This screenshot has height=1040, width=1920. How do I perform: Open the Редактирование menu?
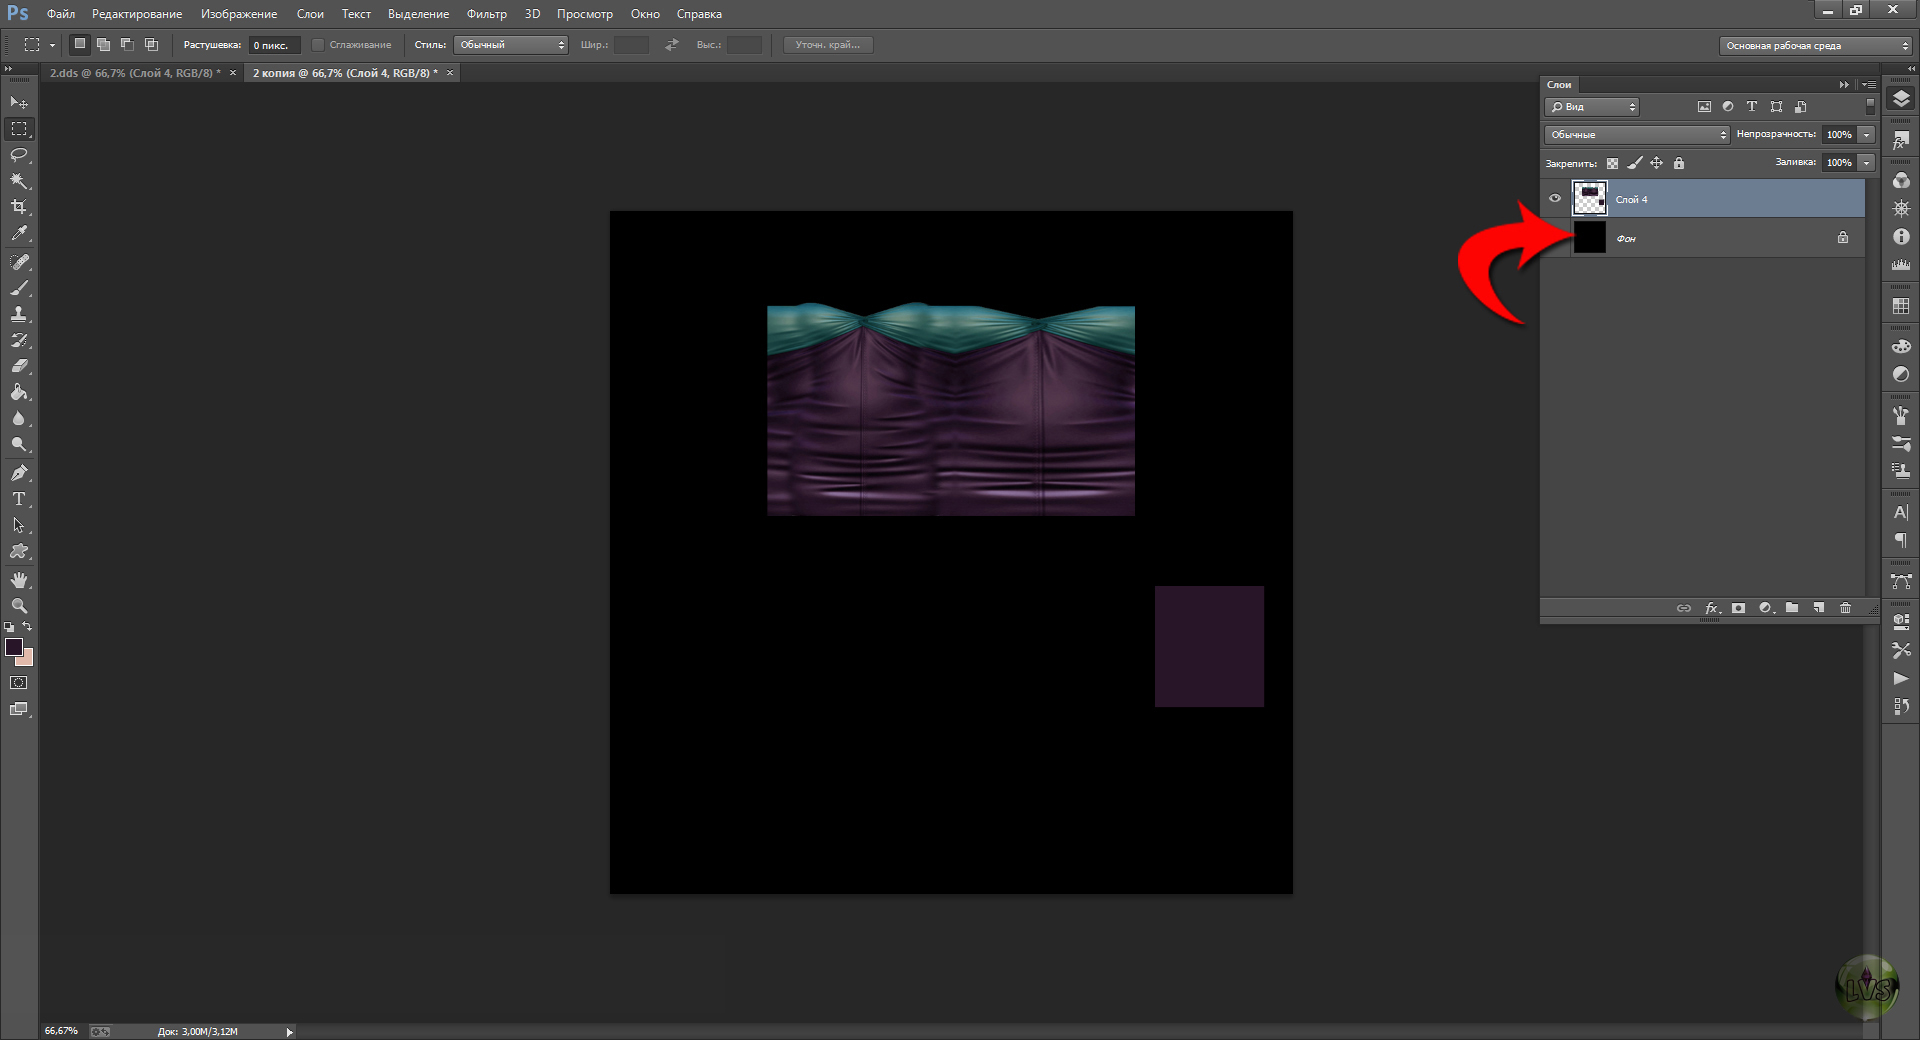point(137,14)
